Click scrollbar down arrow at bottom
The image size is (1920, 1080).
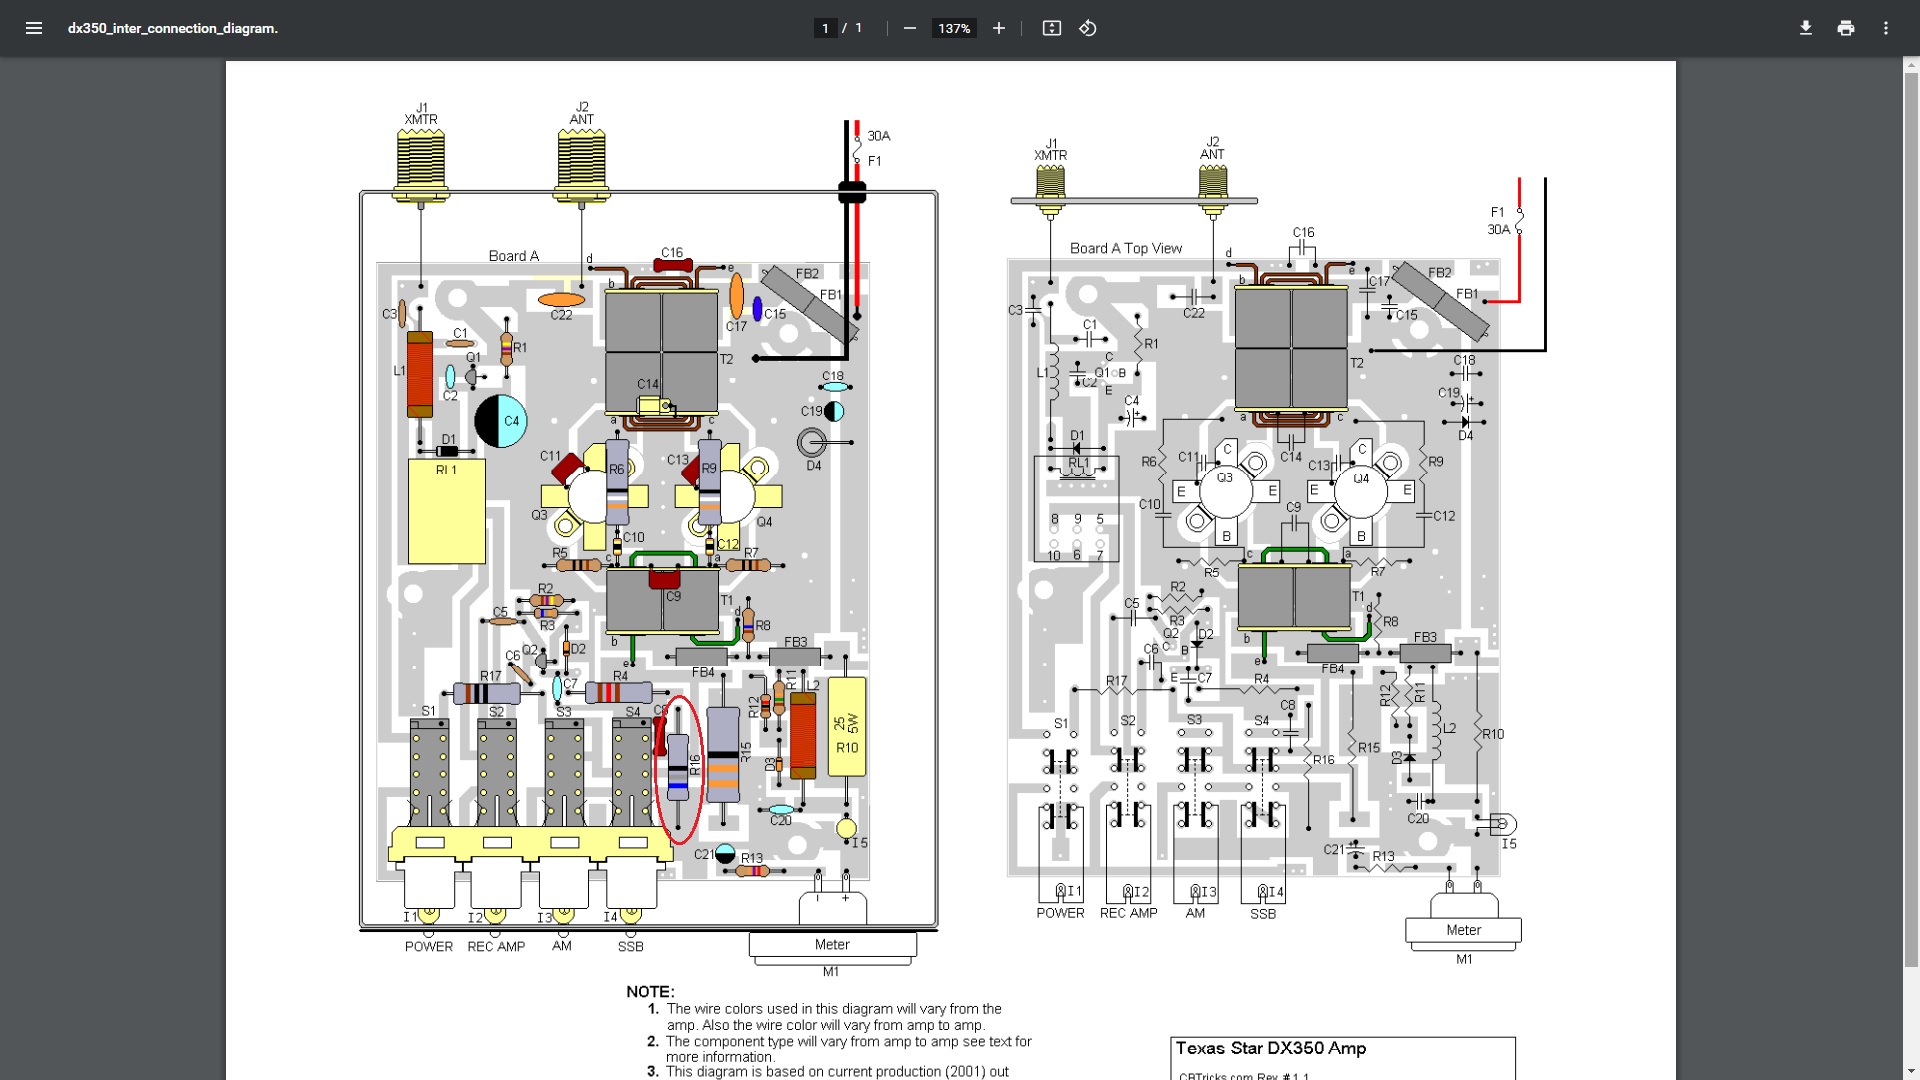coord(1911,1073)
